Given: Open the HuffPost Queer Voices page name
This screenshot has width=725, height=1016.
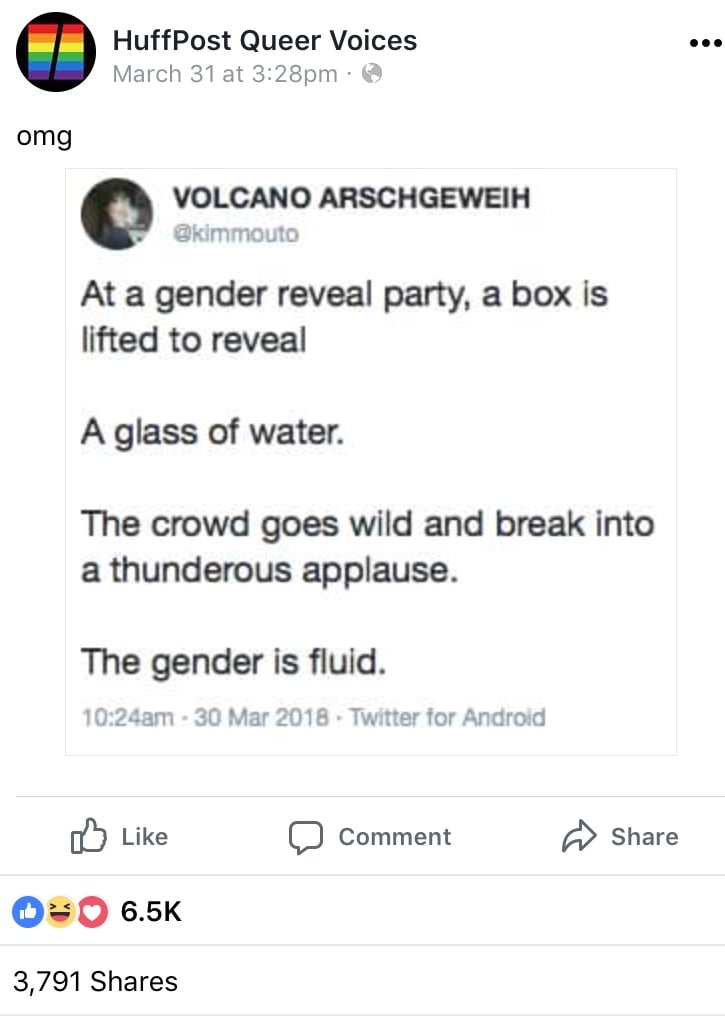Looking at the screenshot, I should tap(264, 40).
